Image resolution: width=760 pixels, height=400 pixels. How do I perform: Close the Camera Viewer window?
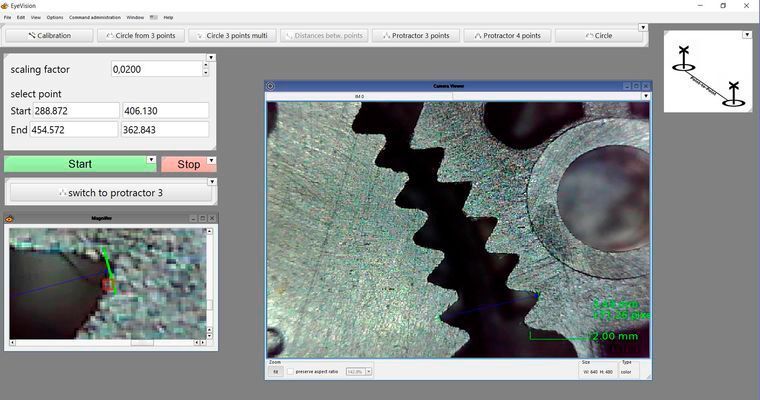646,86
